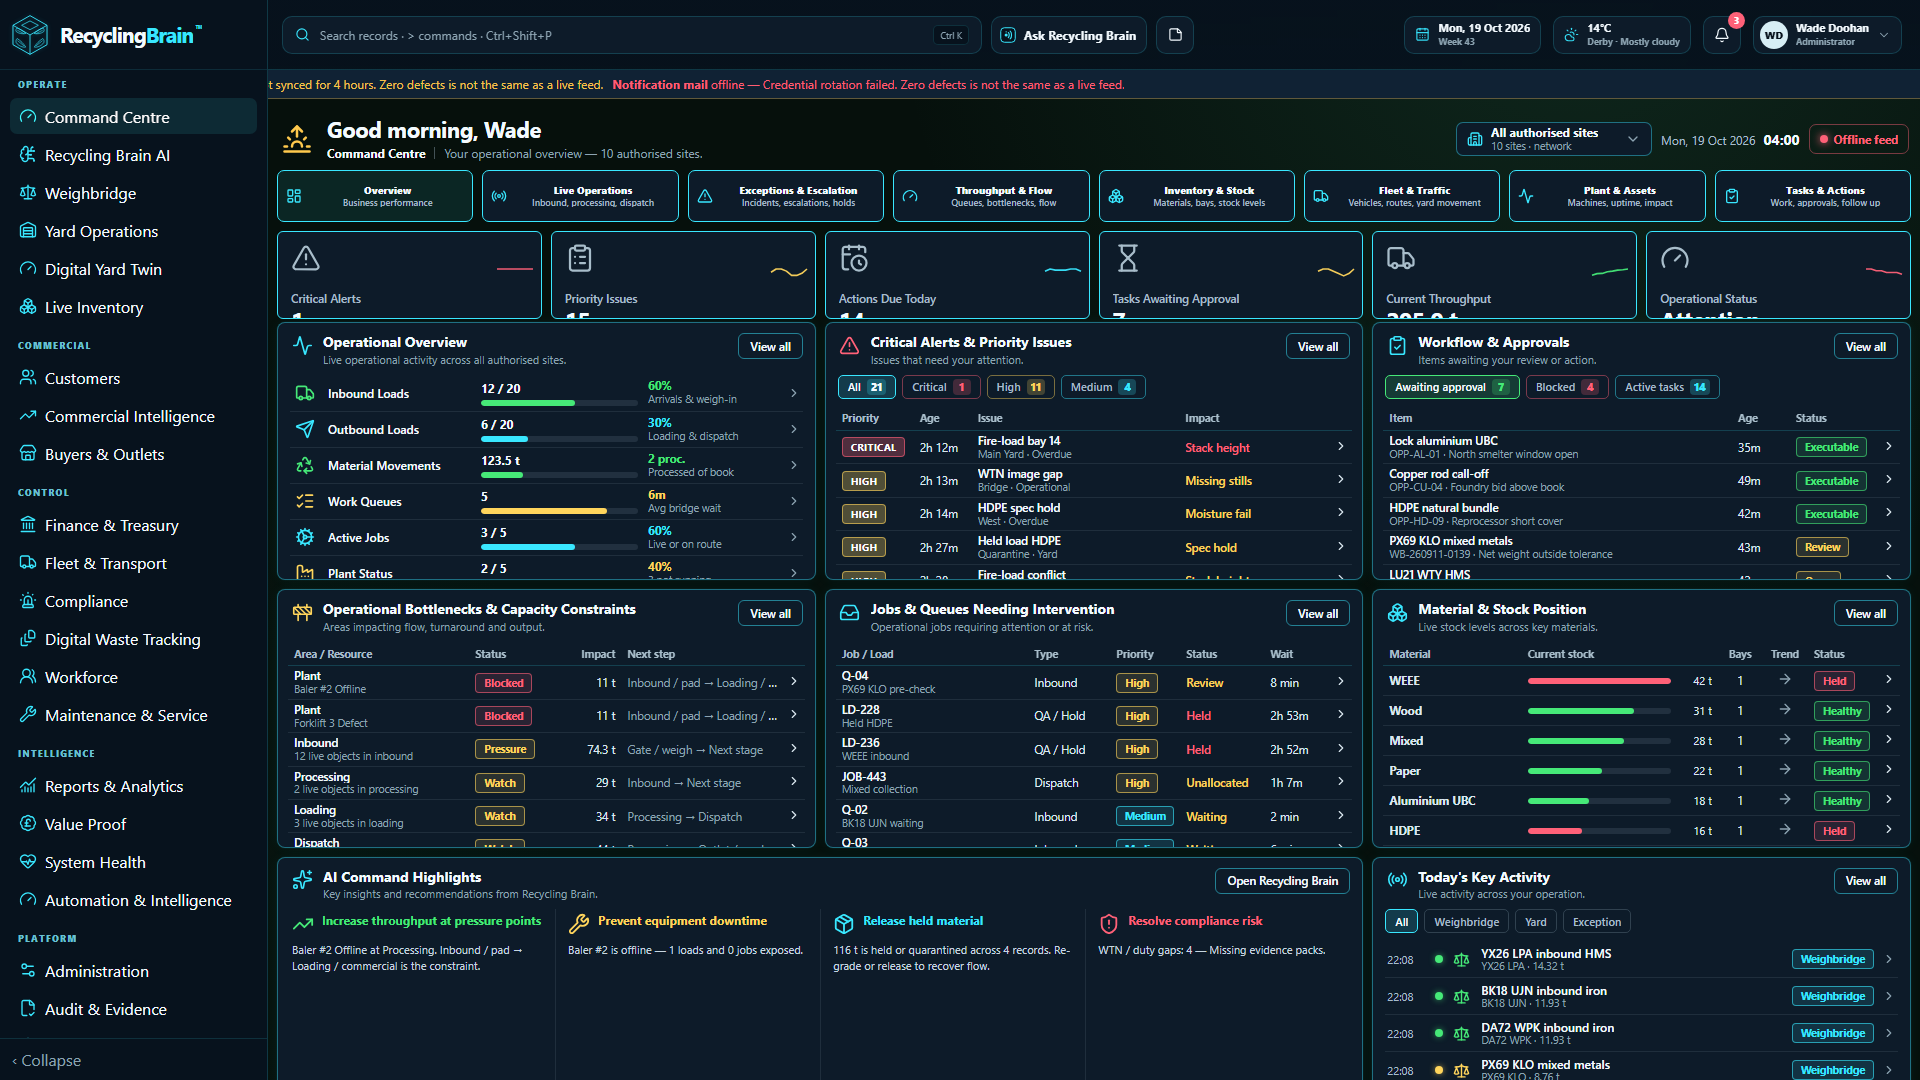Open Audit & Evidence sidebar item
The height and width of the screenshot is (1080, 1920).
[133, 1009]
